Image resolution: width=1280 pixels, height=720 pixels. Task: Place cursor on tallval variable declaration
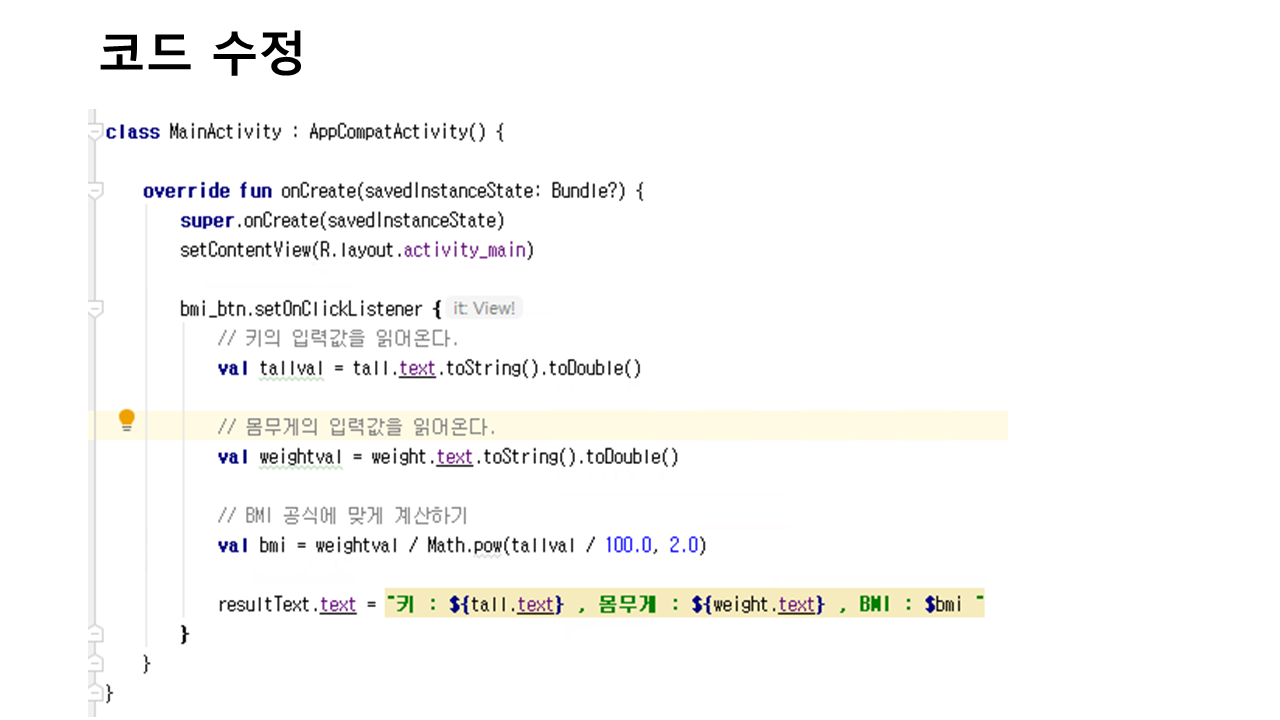point(291,369)
